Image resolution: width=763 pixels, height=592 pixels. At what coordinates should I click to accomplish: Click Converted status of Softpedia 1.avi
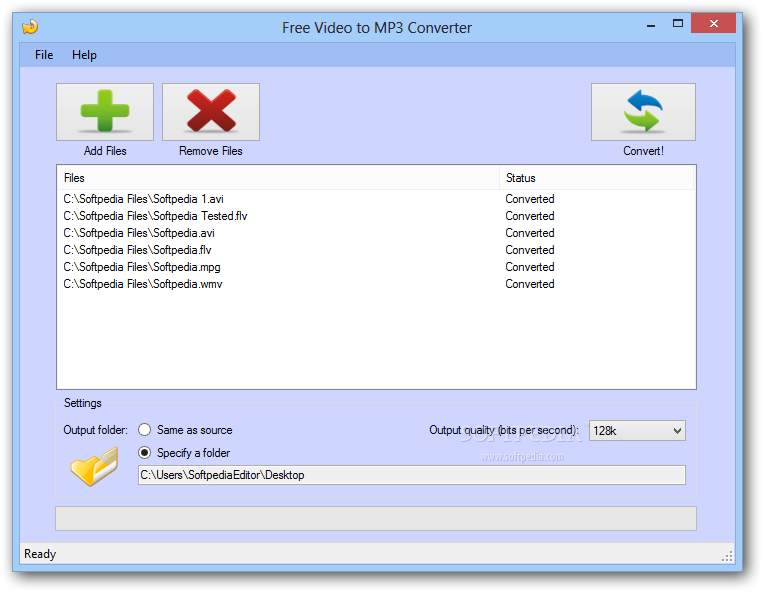[529, 199]
